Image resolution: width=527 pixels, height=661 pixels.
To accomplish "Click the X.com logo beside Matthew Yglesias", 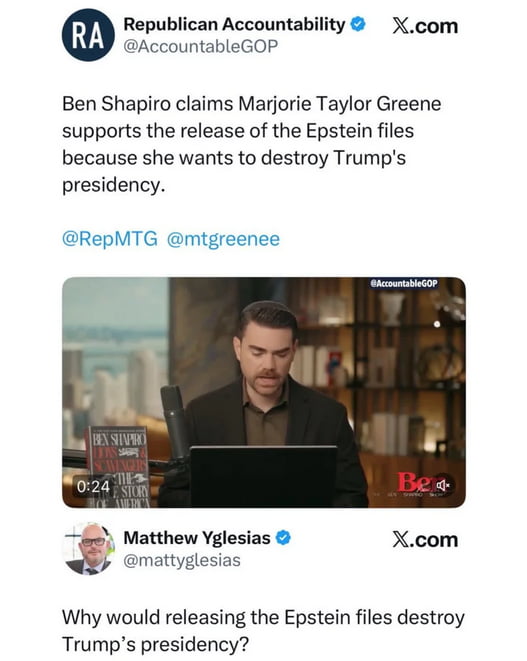I will pyautogui.click(x=425, y=540).
